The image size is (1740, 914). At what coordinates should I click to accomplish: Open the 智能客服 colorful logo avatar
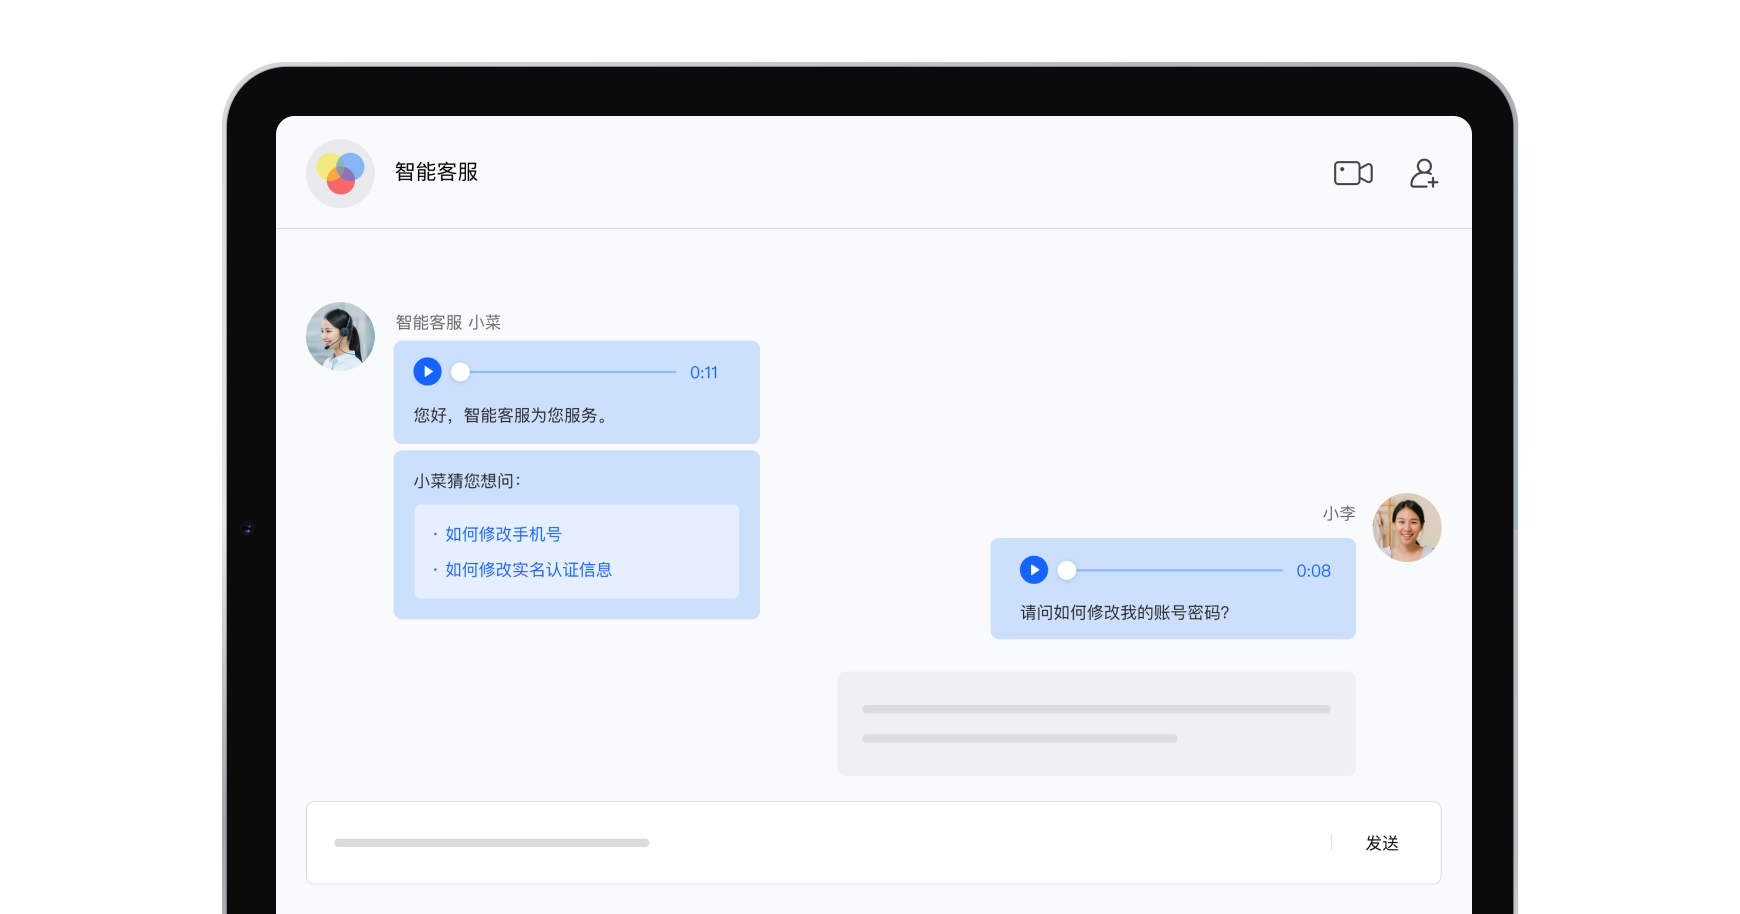340,173
